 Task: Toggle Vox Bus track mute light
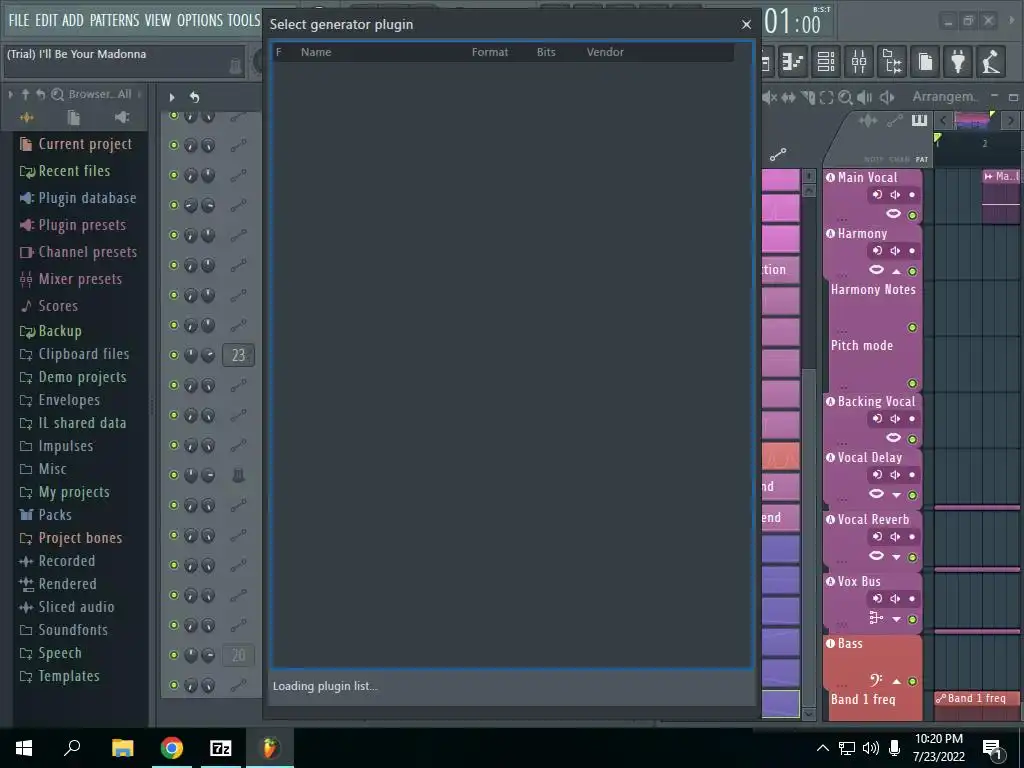912,619
